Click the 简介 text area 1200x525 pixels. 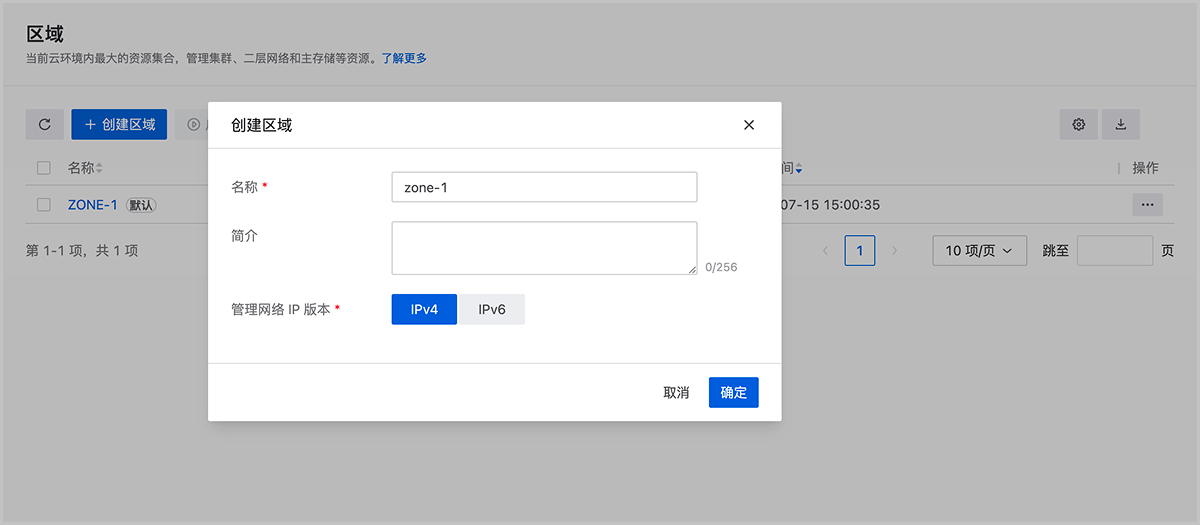point(544,248)
